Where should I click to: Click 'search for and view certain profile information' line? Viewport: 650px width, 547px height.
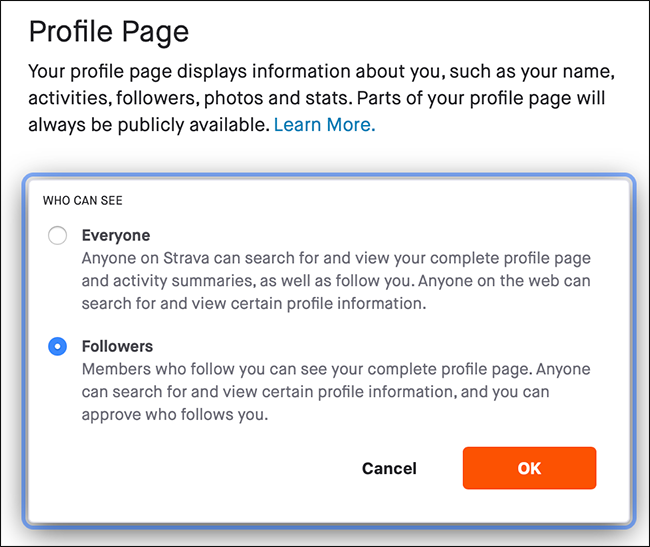click(x=254, y=304)
